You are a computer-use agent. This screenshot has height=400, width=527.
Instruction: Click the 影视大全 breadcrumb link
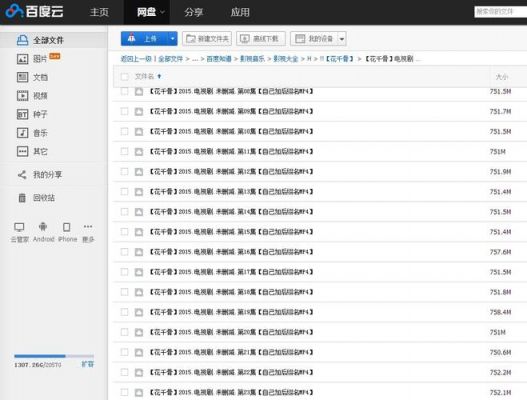pyautogui.click(x=286, y=59)
